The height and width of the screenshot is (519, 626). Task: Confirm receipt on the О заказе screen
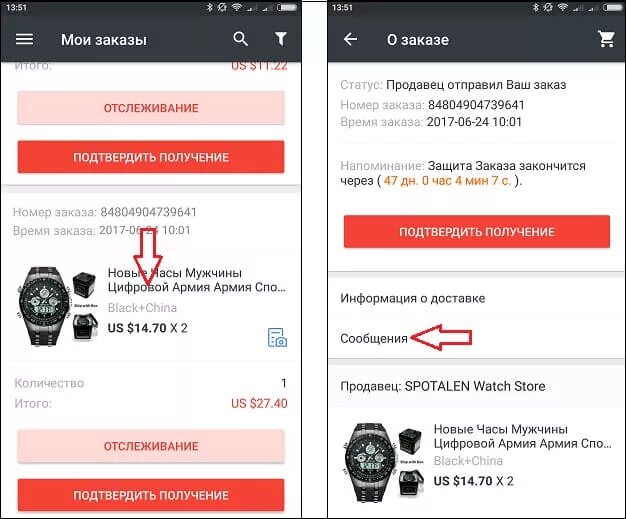[477, 232]
